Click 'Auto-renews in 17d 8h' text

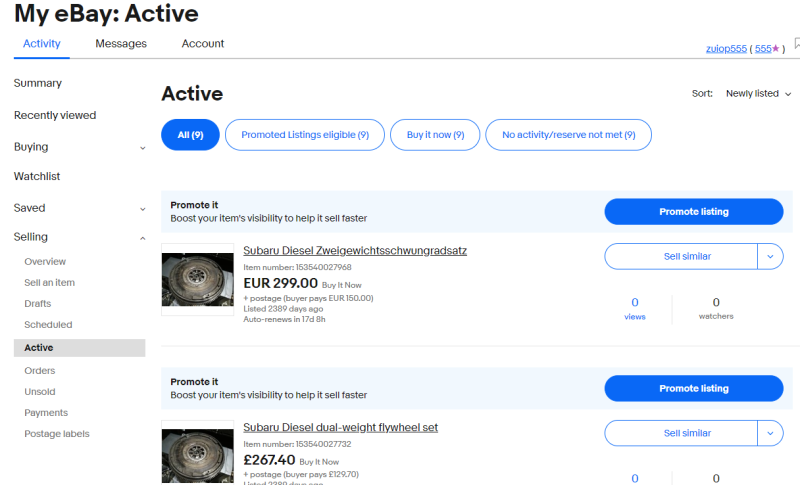[284, 319]
